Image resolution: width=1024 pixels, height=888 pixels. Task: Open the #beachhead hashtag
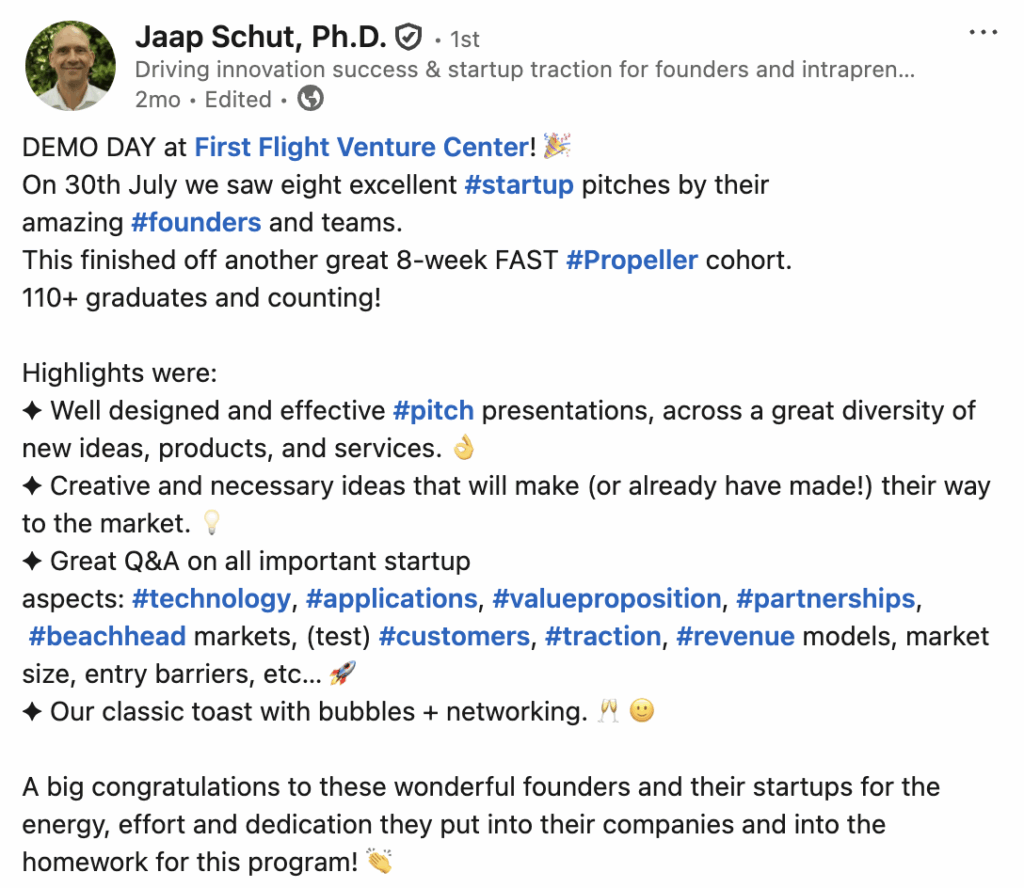coord(108,636)
